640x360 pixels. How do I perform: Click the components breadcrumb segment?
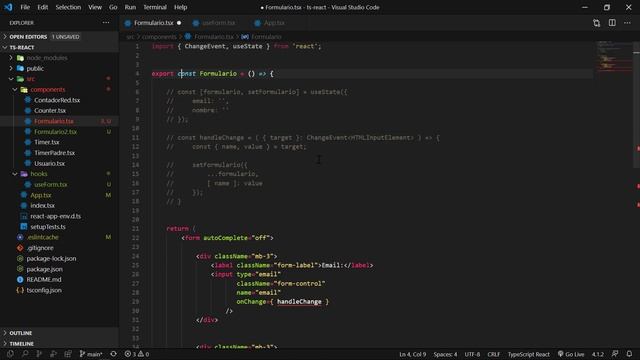click(159, 37)
